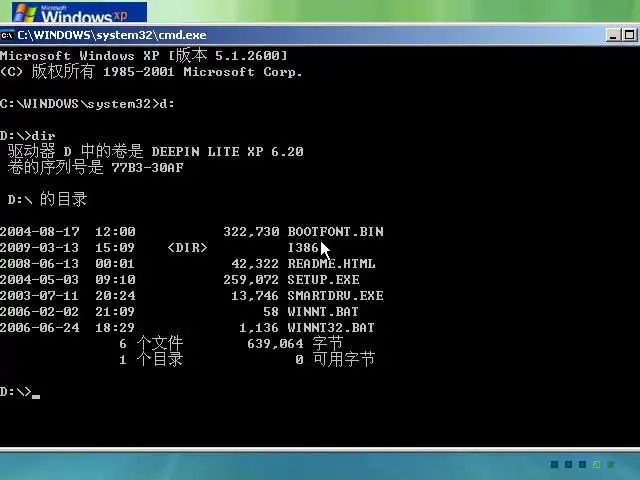Click the Windows XP logo banner
This screenshot has height=480, width=640.
79,12
